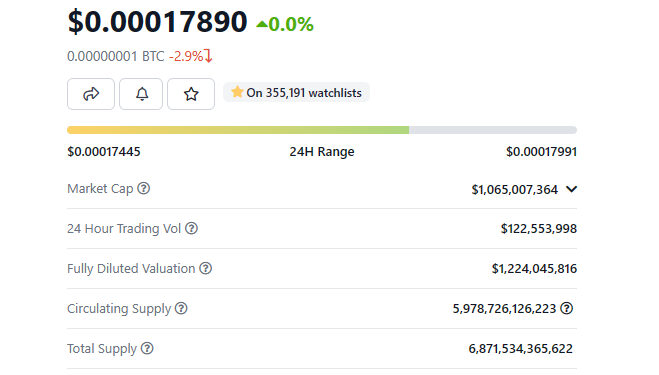Open 24 Hour Trading Vol help icon
This screenshot has width=659, height=375.
(x=191, y=228)
